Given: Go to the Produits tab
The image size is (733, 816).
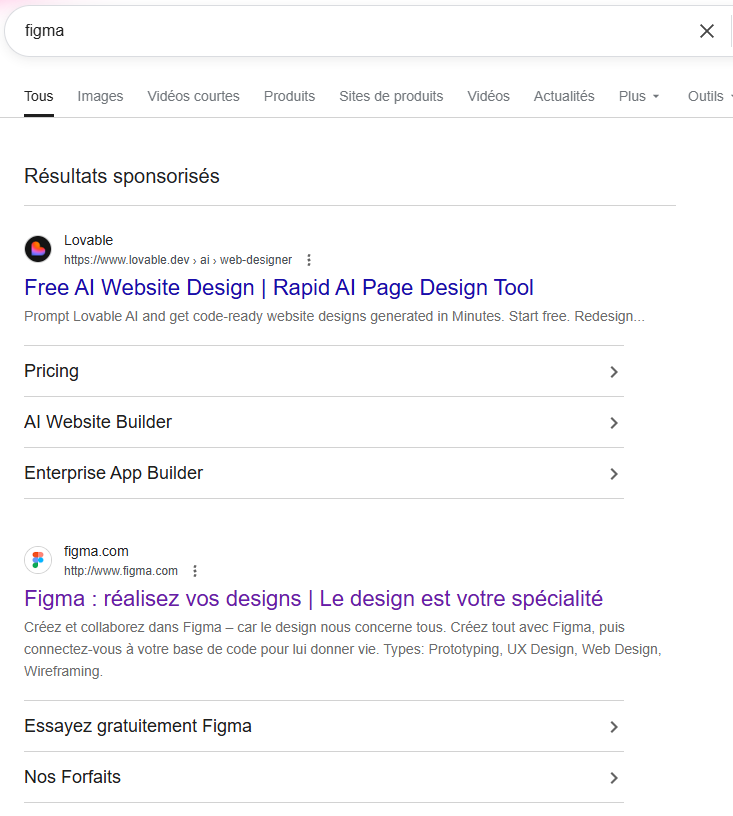Looking at the screenshot, I should coord(289,96).
